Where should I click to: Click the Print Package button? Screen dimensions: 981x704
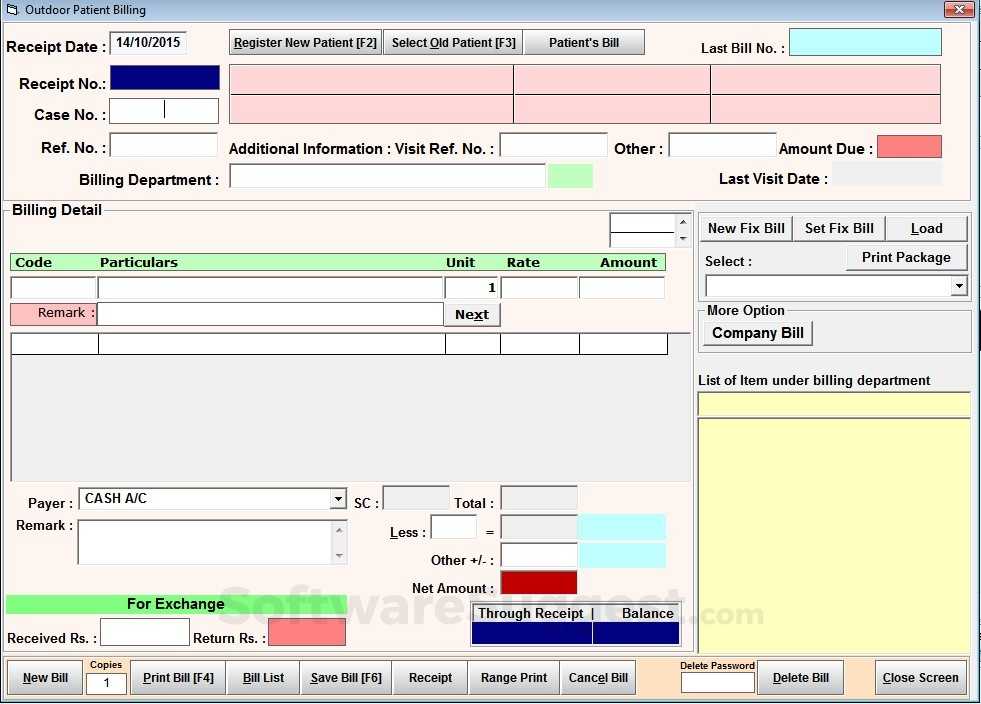[x=906, y=257]
